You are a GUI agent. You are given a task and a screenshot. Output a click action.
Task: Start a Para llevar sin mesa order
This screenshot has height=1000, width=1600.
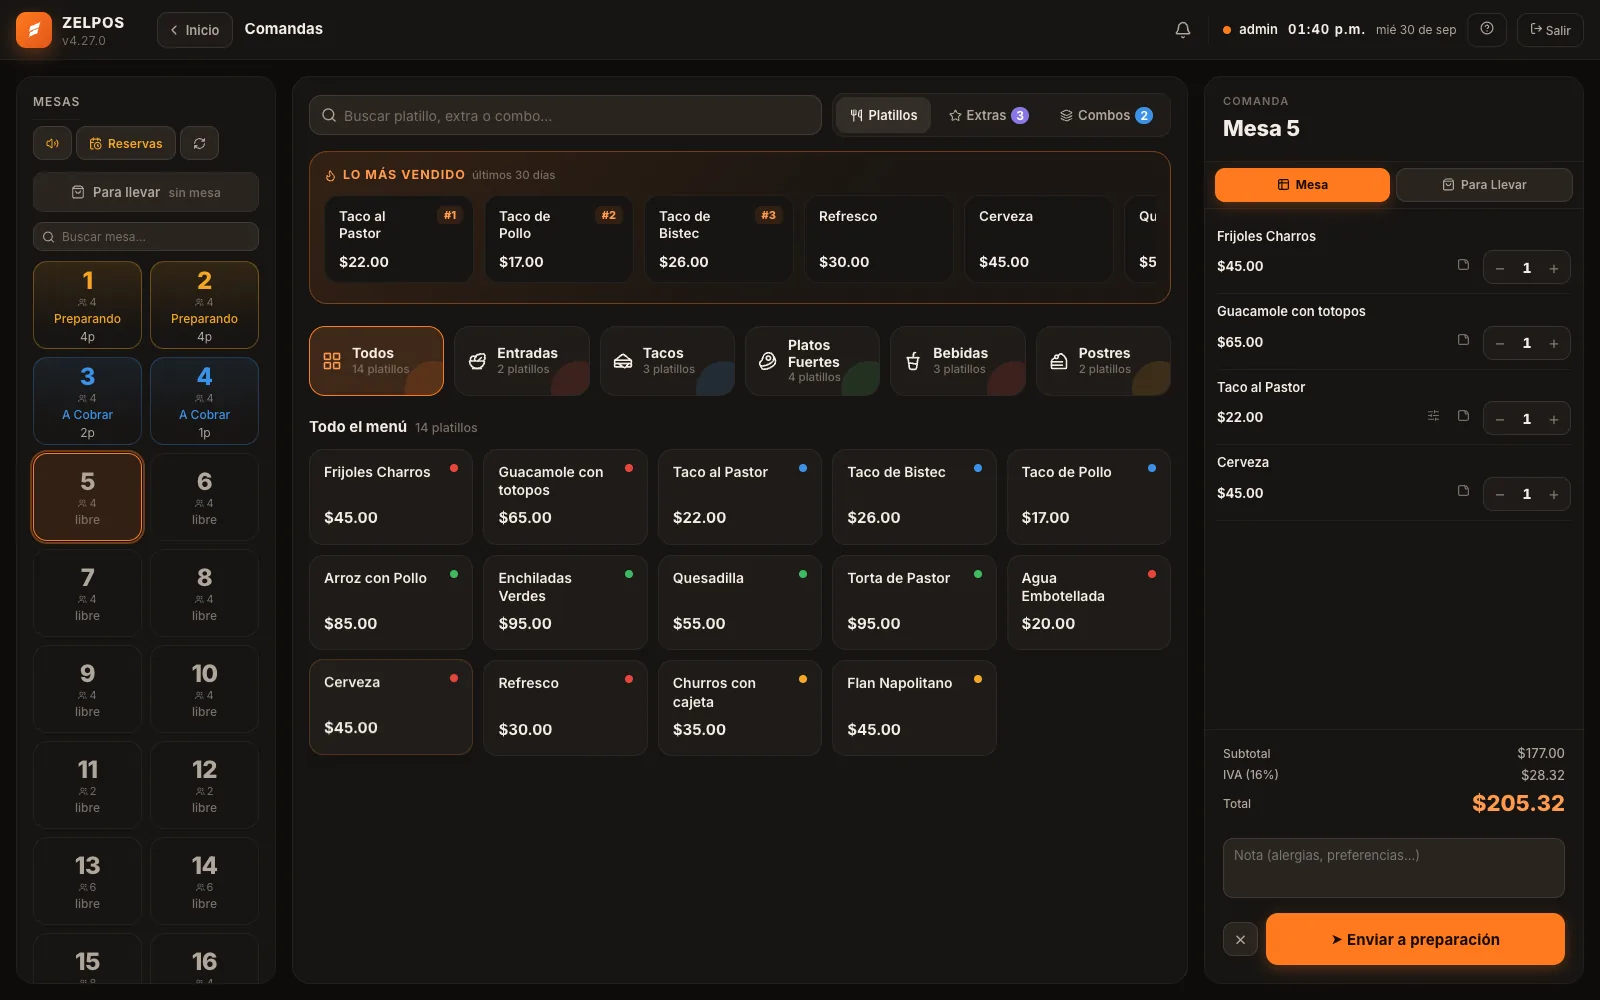pos(146,192)
